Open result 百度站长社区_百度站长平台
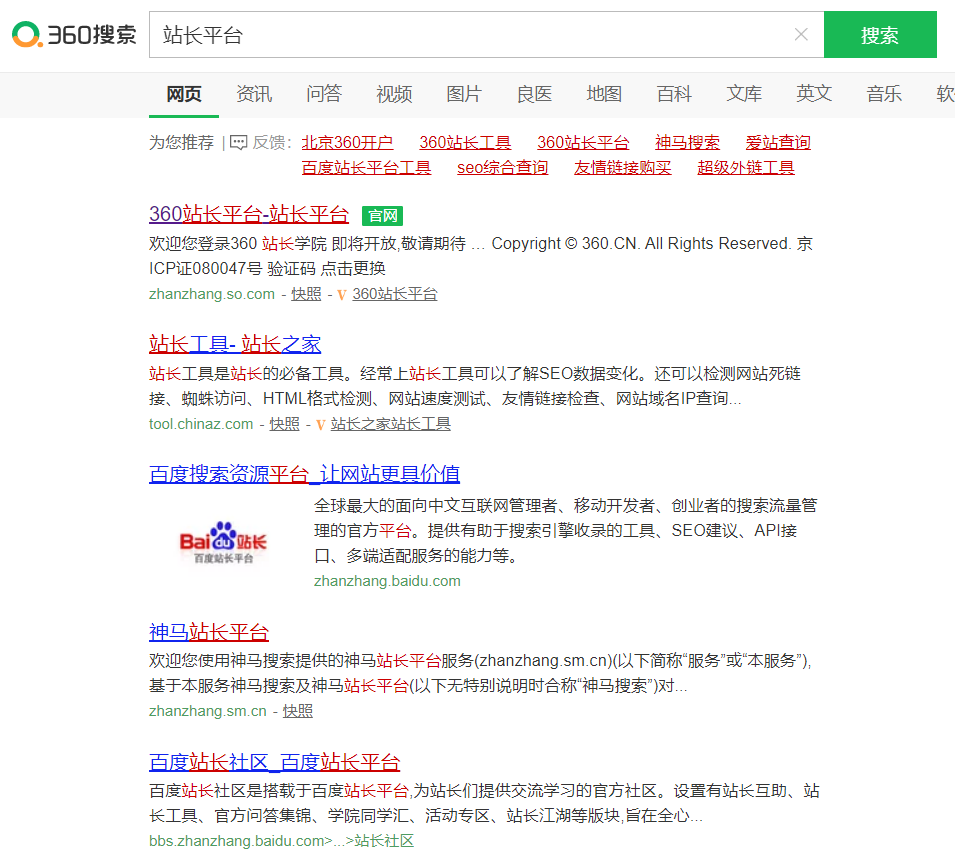This screenshot has width=955, height=866. pos(275,762)
